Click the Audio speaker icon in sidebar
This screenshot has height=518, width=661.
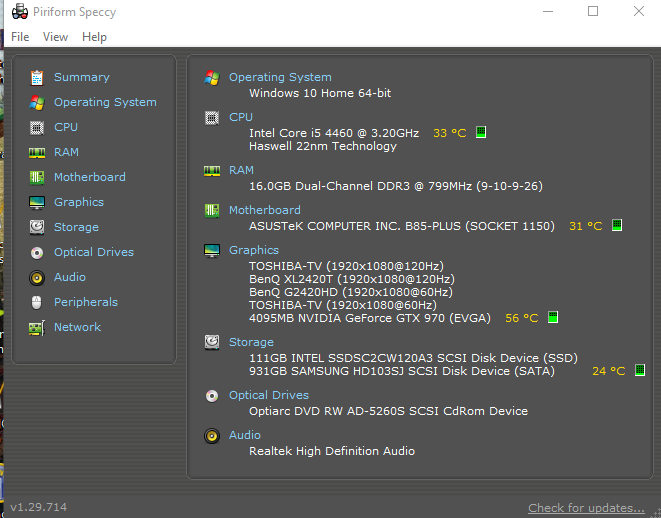point(37,278)
